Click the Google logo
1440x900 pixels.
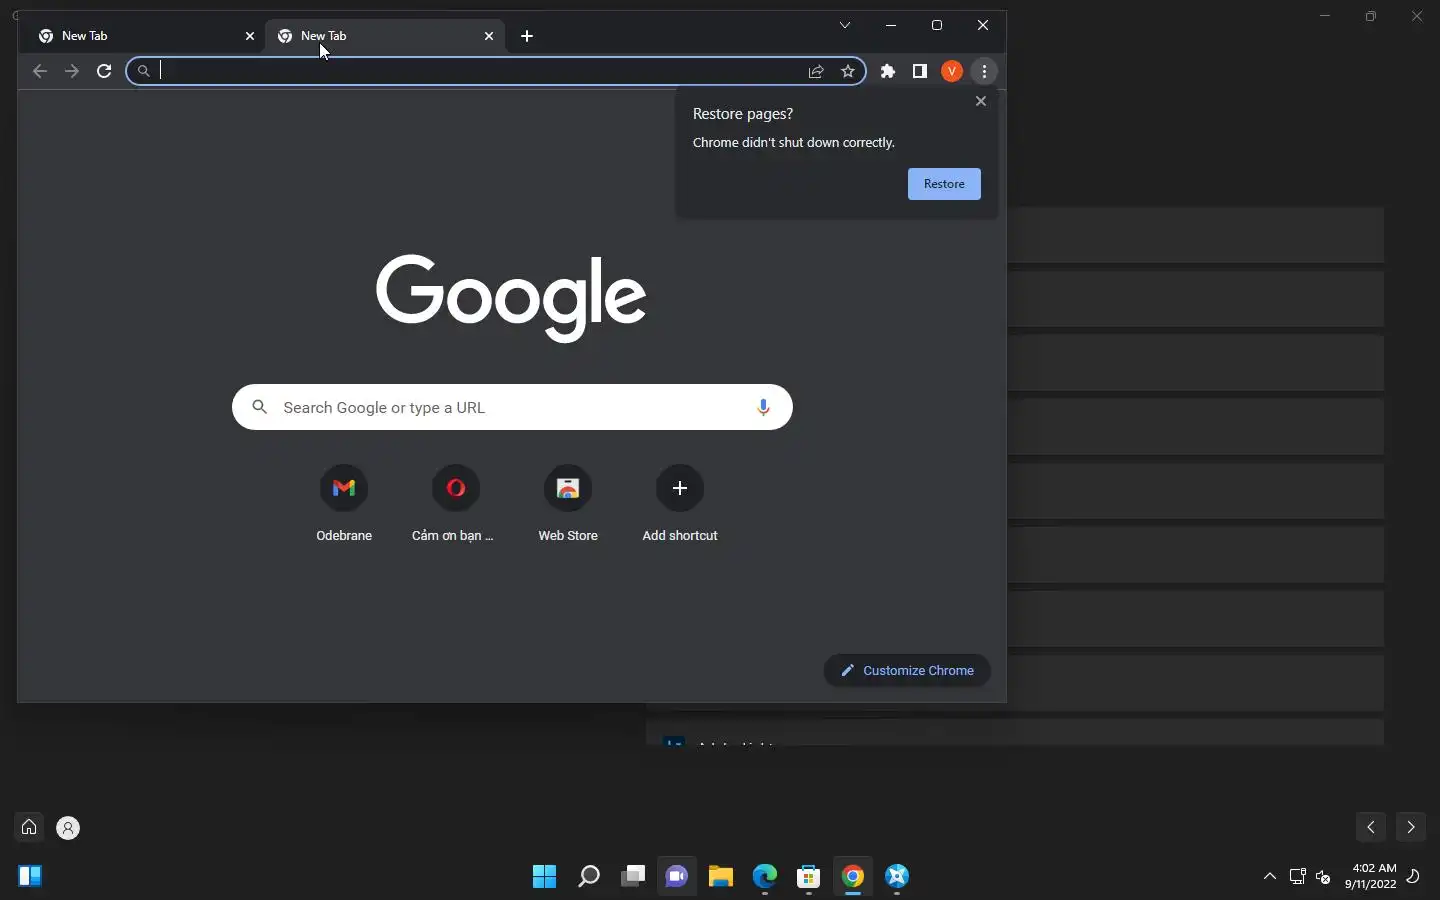pyautogui.click(x=511, y=297)
